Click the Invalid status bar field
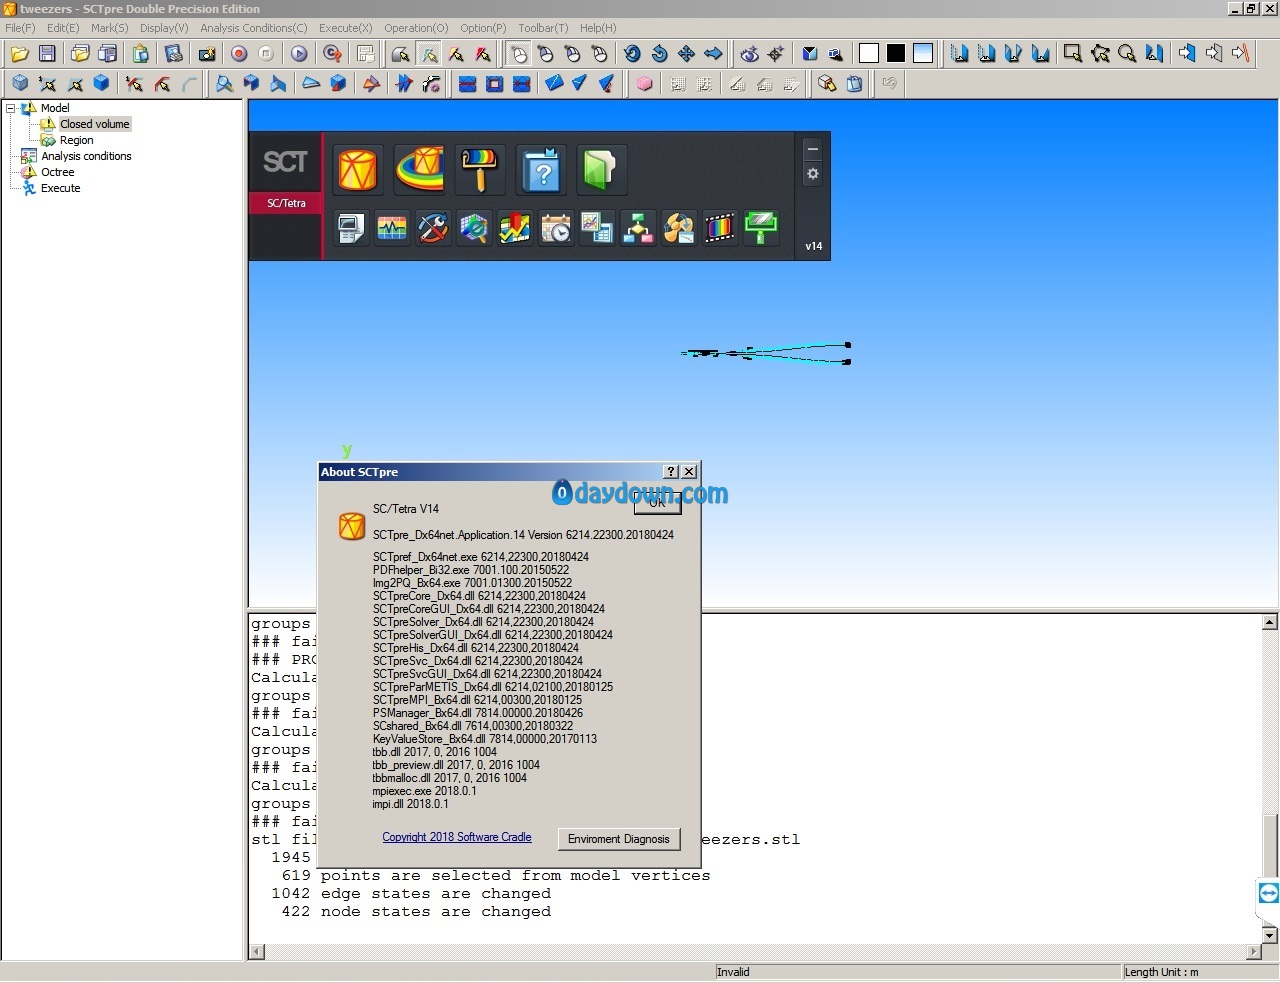Image resolution: width=1280 pixels, height=983 pixels. pos(917,972)
